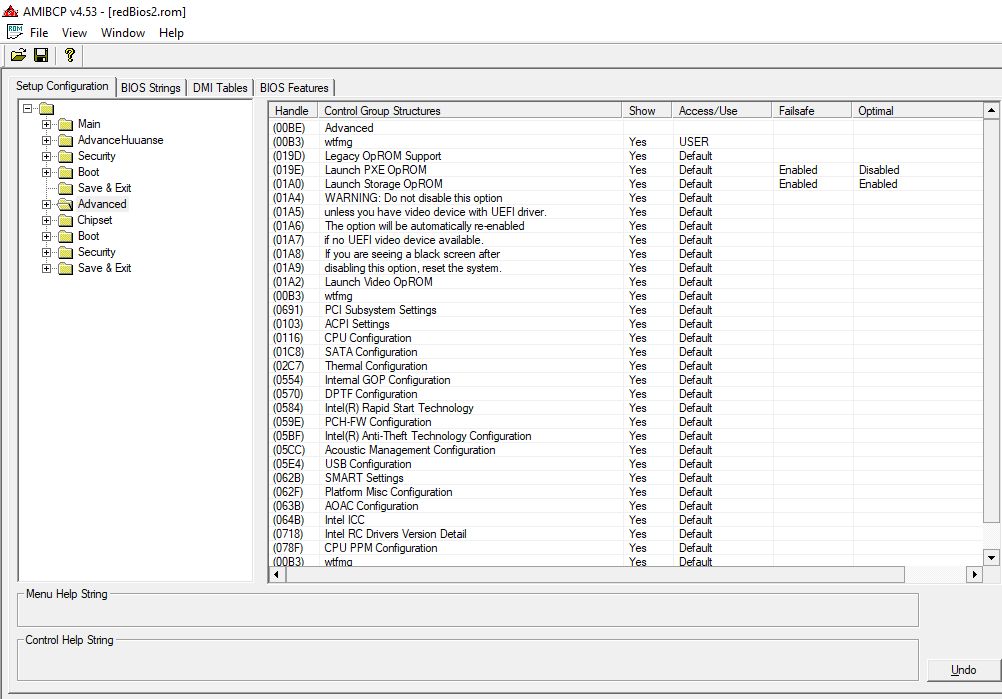Click the ROM document icon beside File menu

15,32
